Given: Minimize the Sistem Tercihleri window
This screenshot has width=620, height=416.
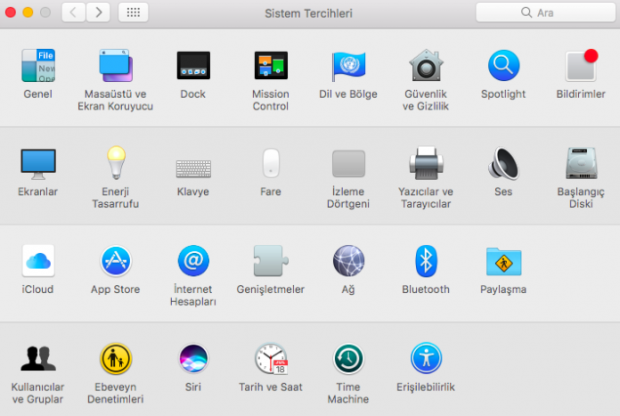Looking at the screenshot, I should tap(28, 13).
